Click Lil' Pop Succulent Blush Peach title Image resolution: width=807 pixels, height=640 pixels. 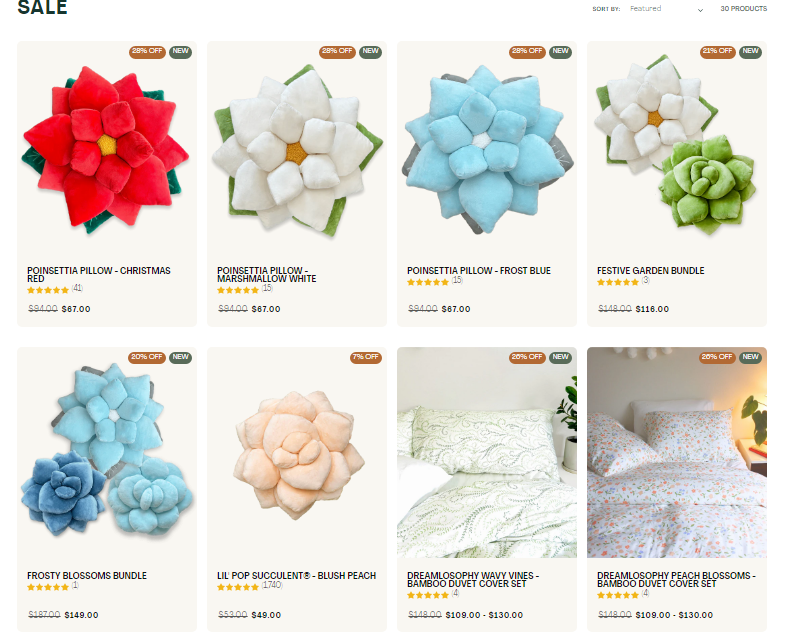click(296, 576)
